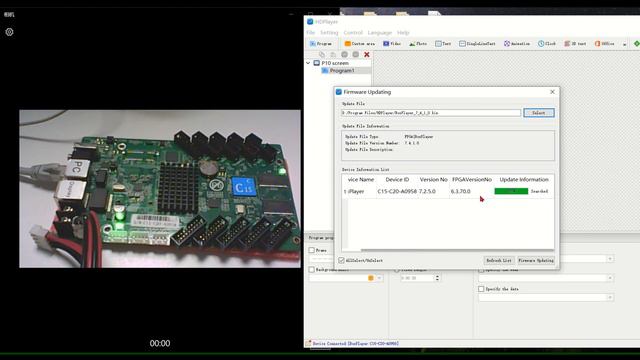Click the red X delete icon above the tree
The height and width of the screenshot is (360, 640).
[x=367, y=54]
